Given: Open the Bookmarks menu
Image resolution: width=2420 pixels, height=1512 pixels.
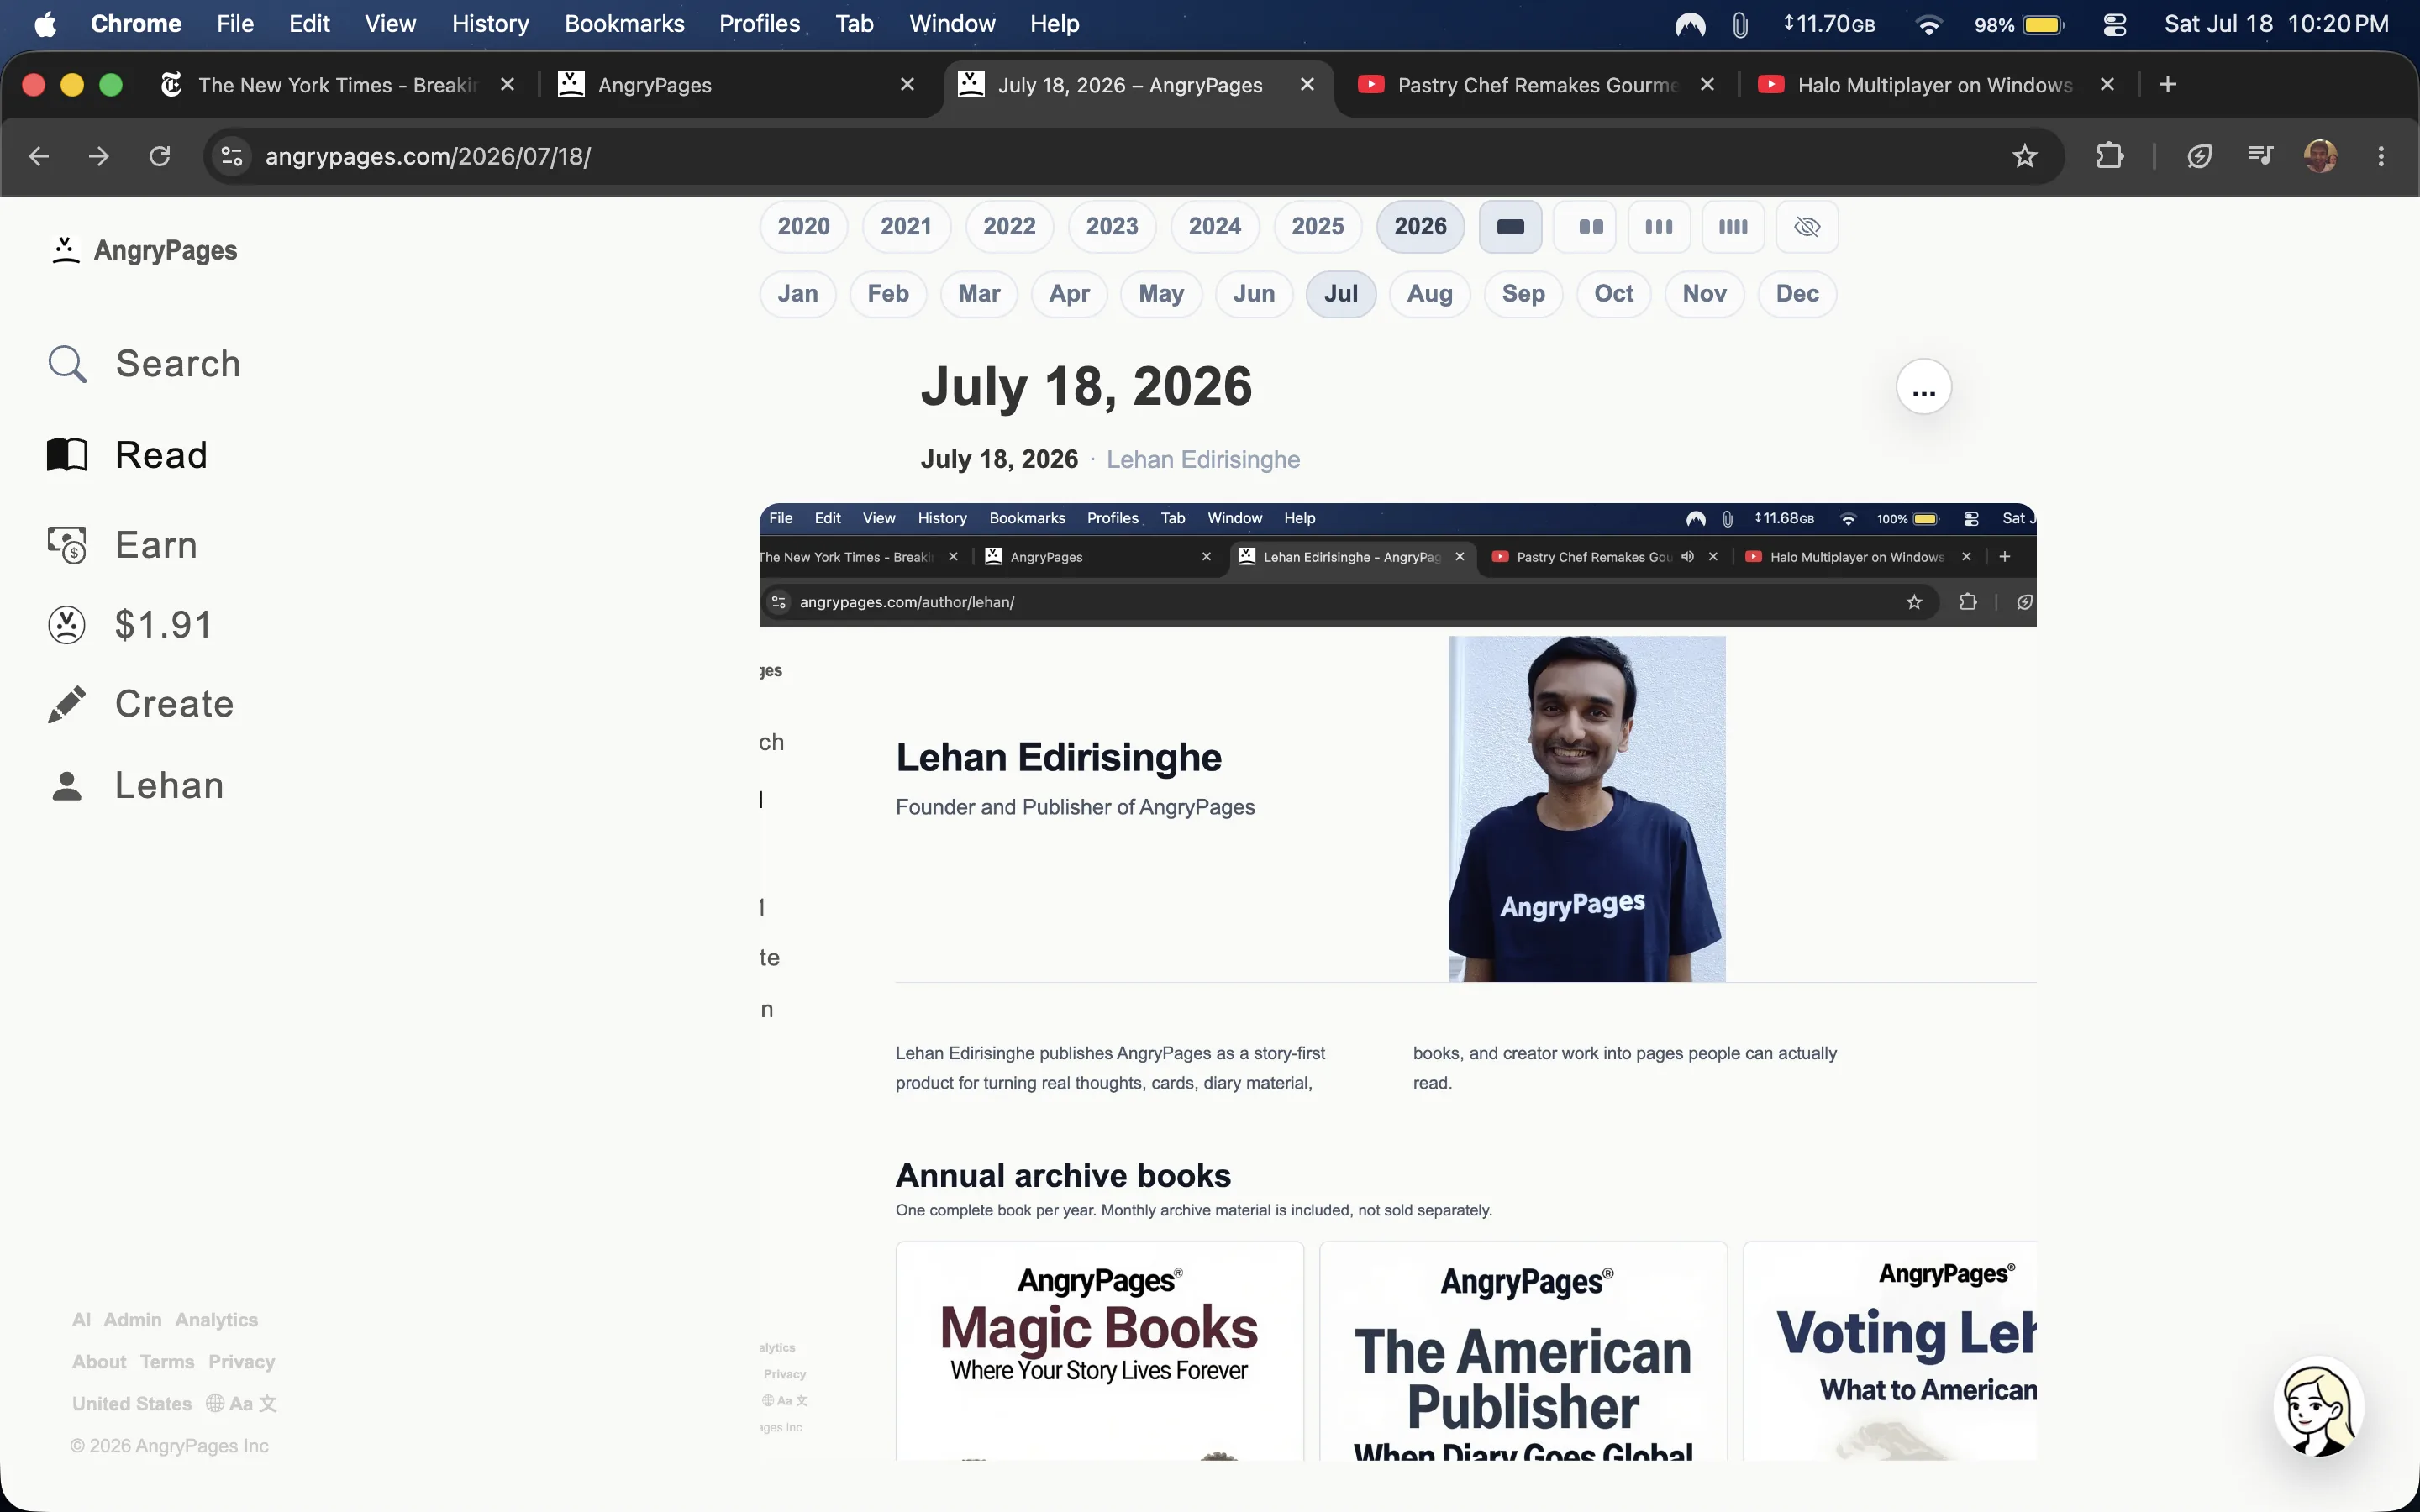Looking at the screenshot, I should 624,24.
